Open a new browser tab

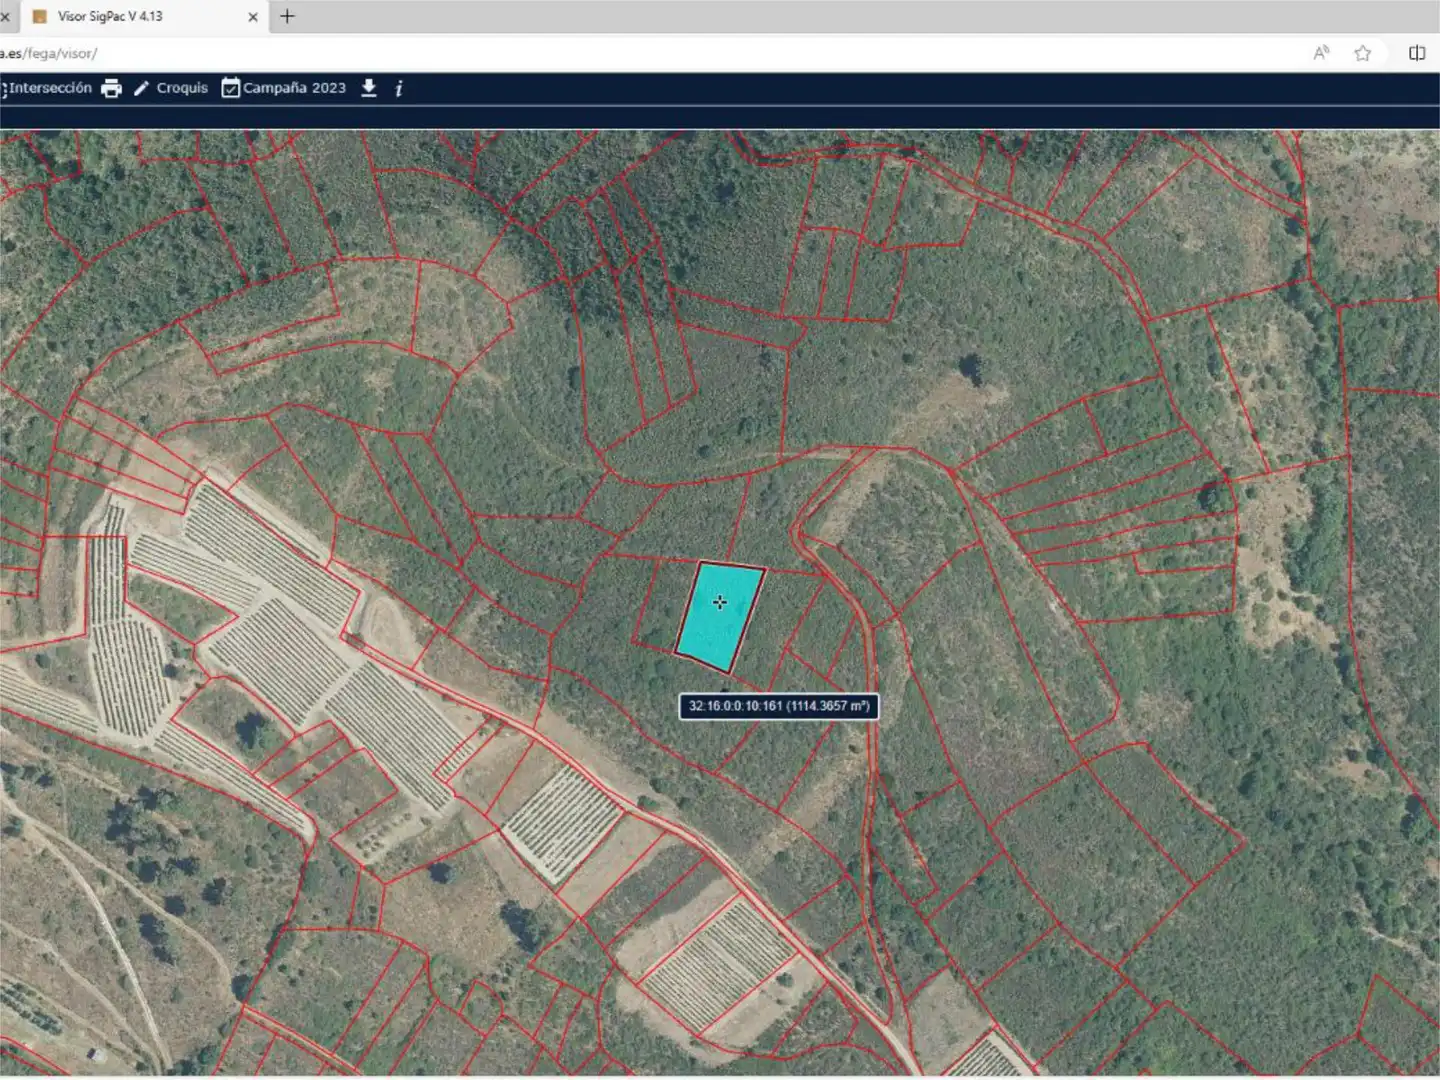287,16
